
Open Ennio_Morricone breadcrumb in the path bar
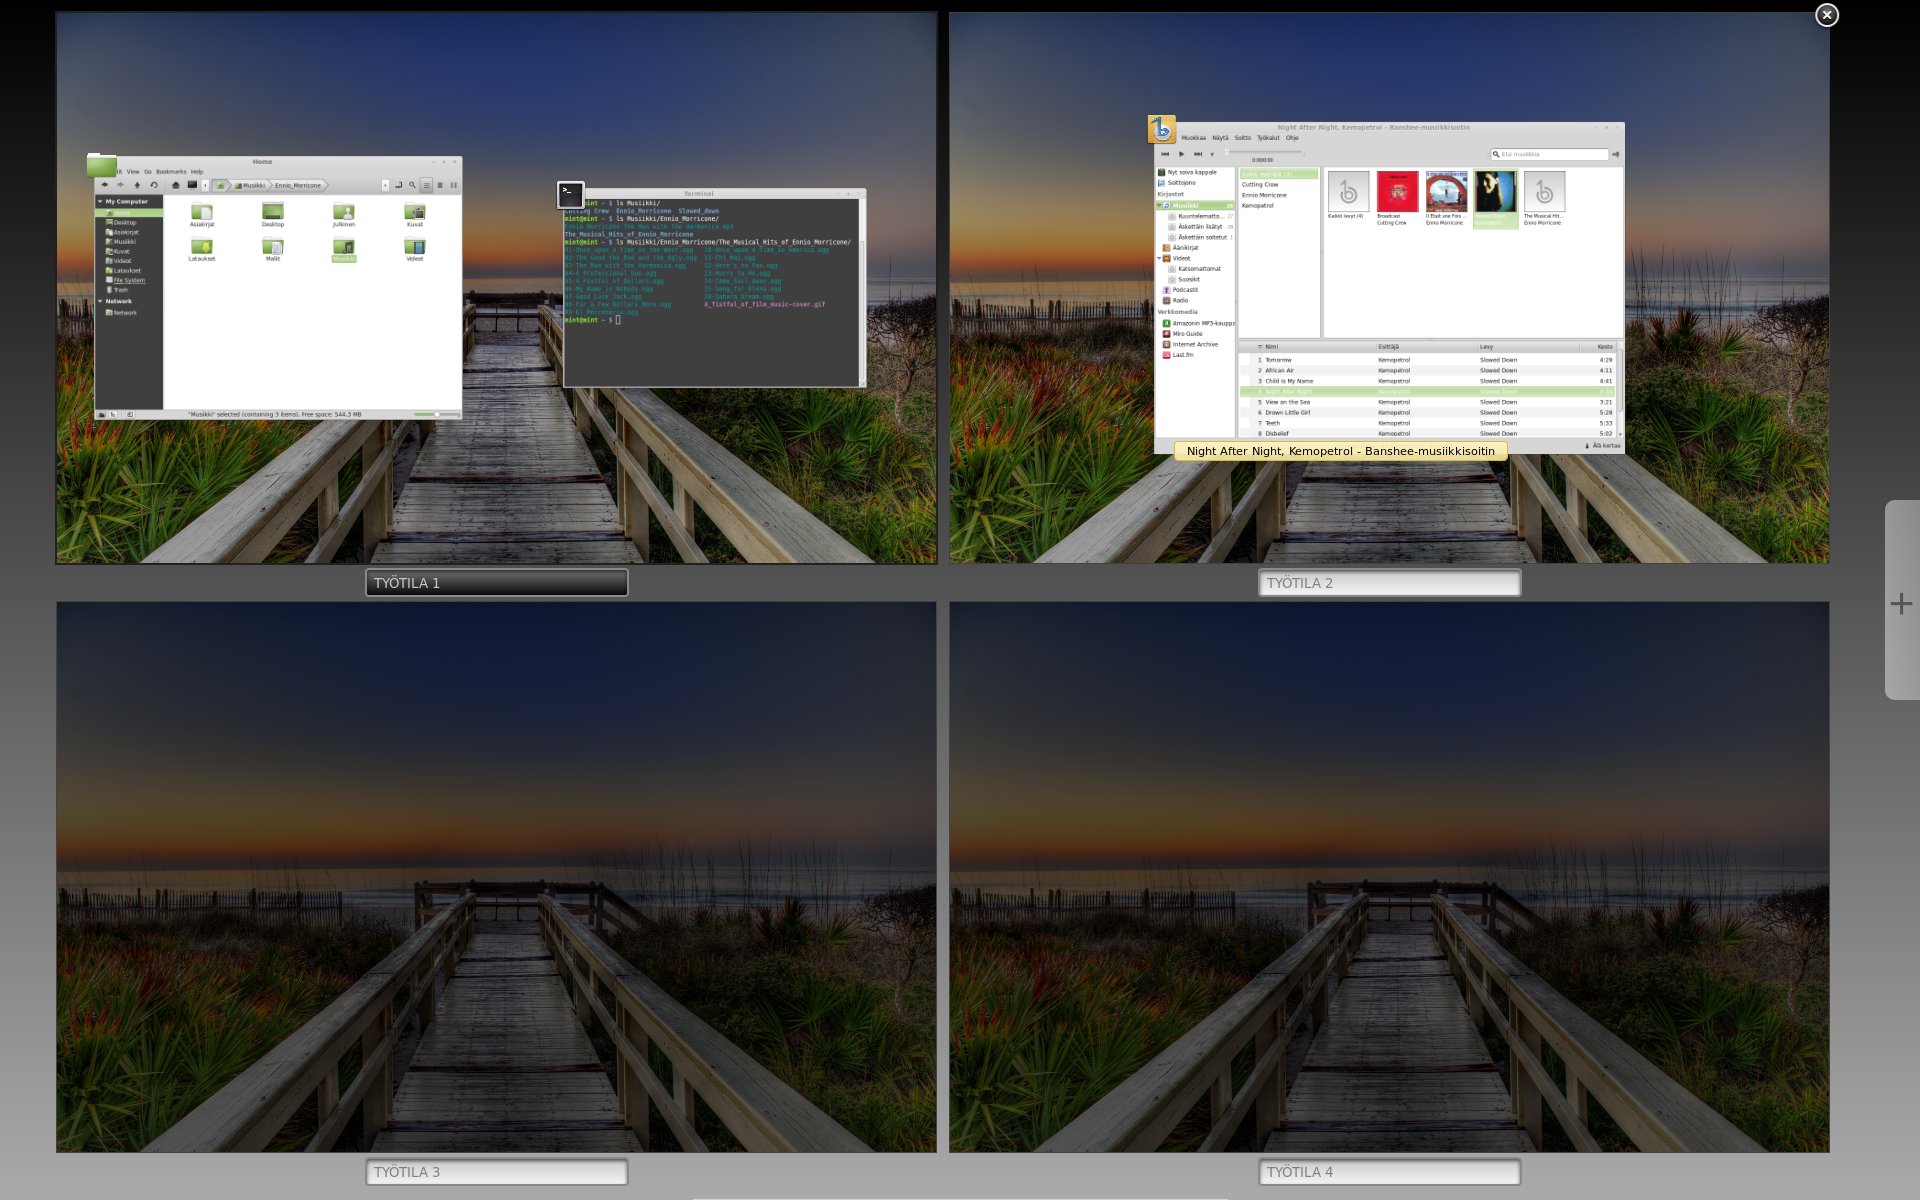298,185
